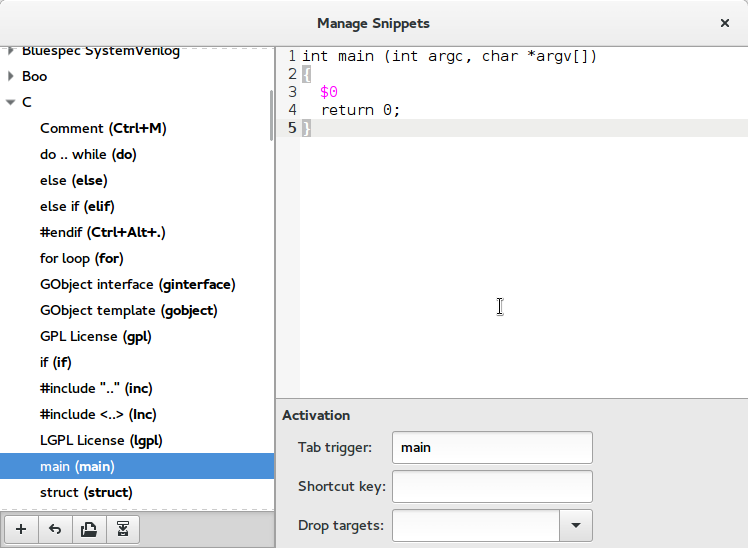Click the Tab trigger text field

click(x=492, y=447)
